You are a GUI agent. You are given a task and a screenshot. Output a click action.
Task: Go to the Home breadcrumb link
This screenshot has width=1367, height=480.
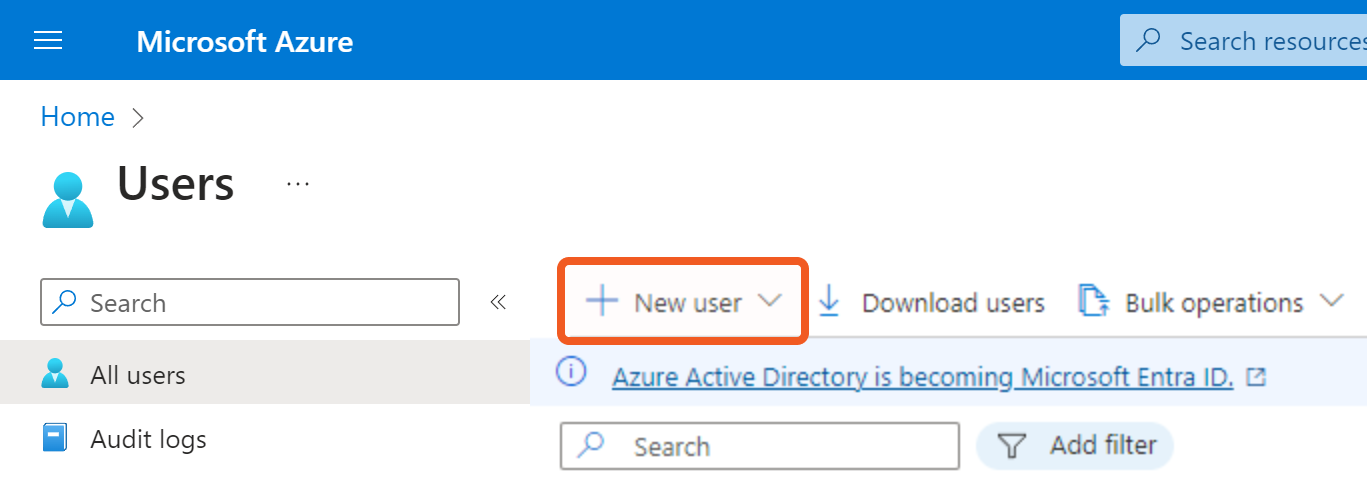(x=77, y=117)
